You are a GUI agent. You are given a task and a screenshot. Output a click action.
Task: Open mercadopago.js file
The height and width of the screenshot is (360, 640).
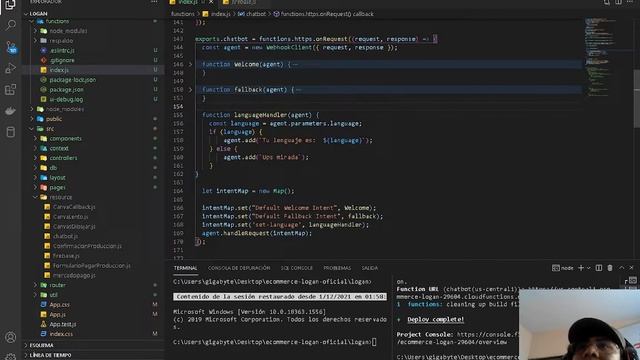[74, 276]
